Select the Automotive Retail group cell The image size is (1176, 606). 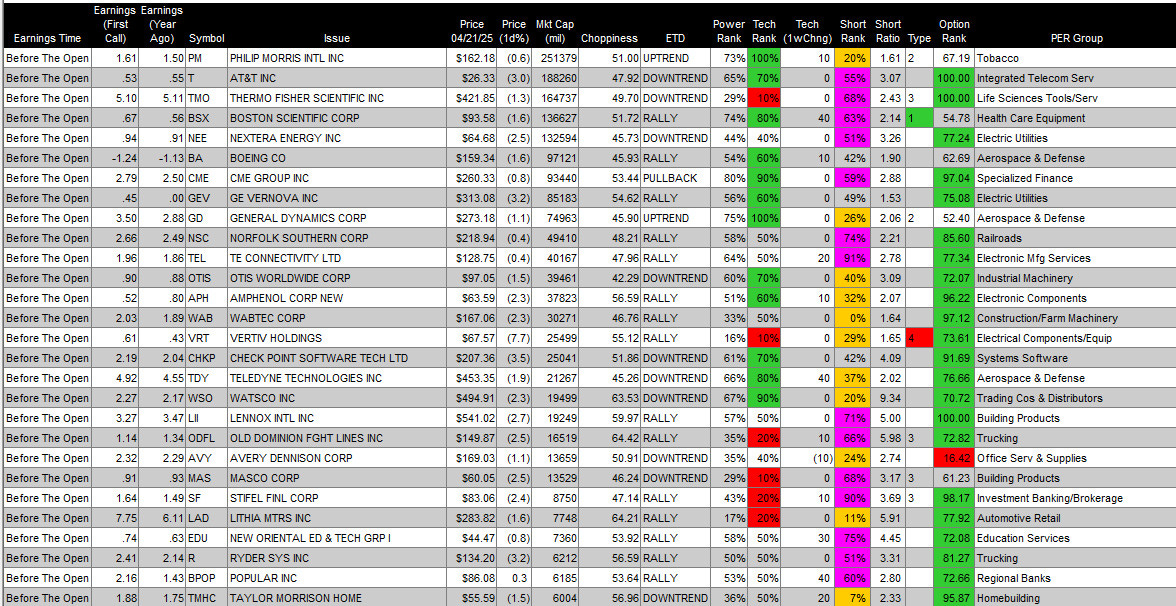1075,518
